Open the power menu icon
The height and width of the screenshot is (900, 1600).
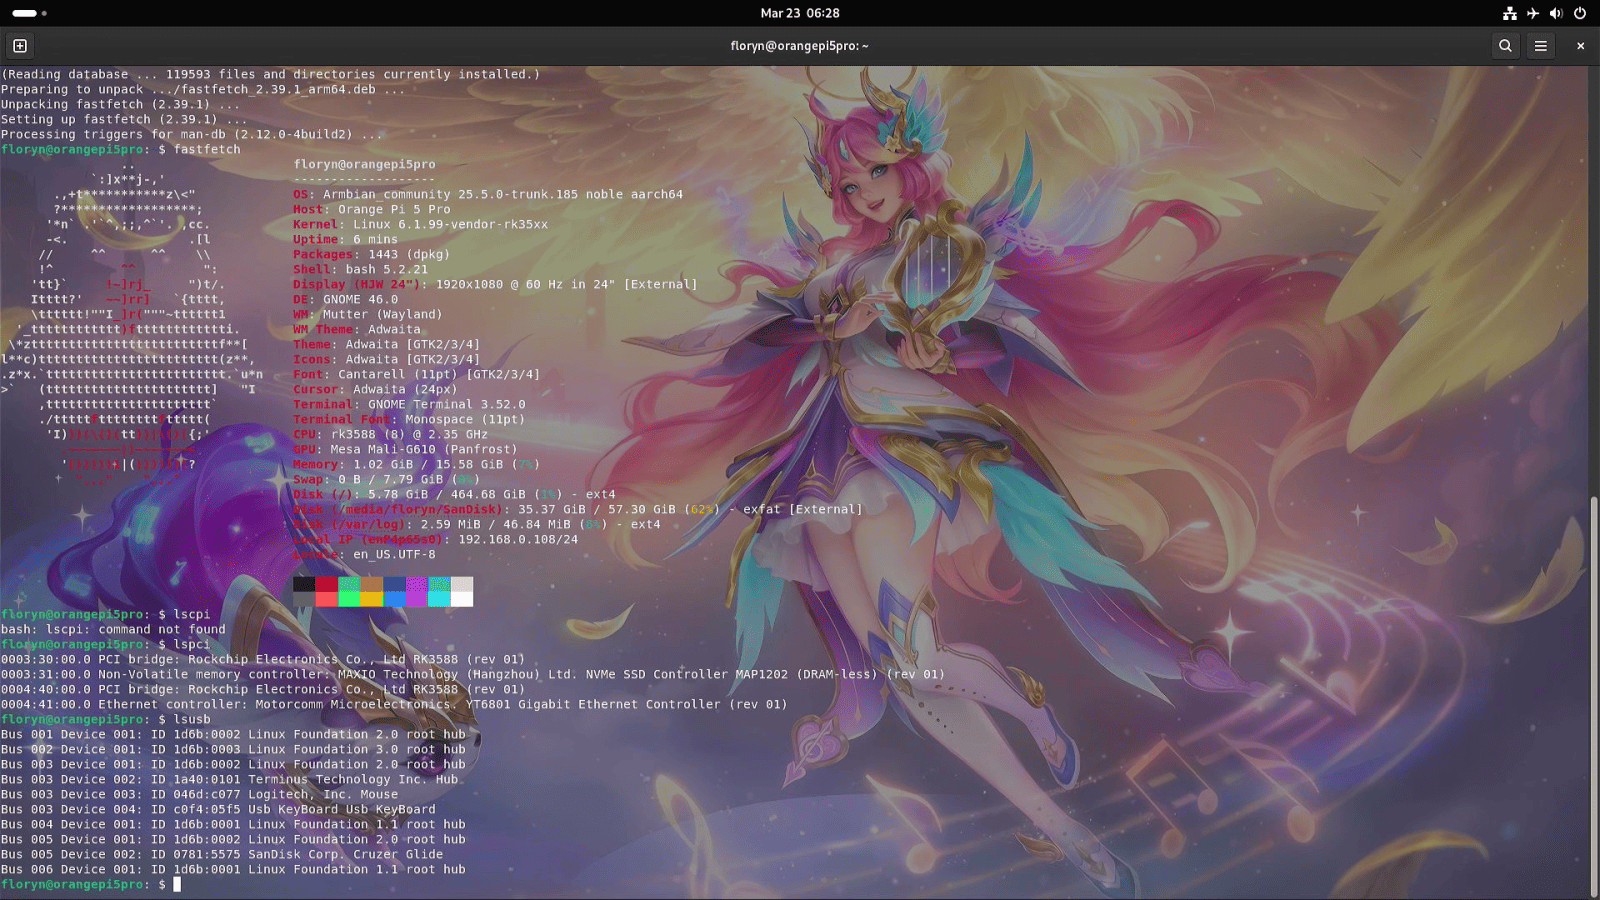pyautogui.click(x=1580, y=13)
